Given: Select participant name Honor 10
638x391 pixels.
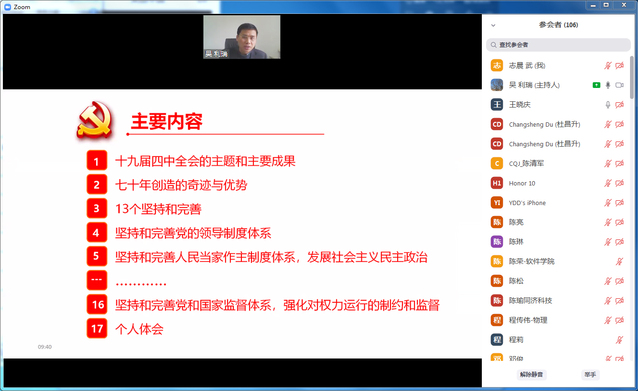Looking at the screenshot, I should (522, 183).
